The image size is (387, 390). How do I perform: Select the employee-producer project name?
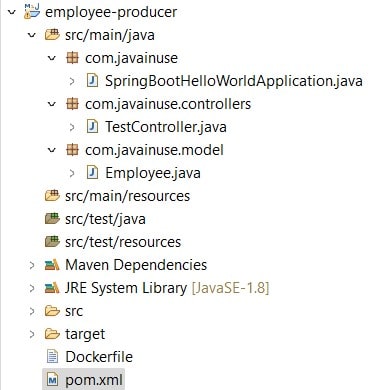111,12
